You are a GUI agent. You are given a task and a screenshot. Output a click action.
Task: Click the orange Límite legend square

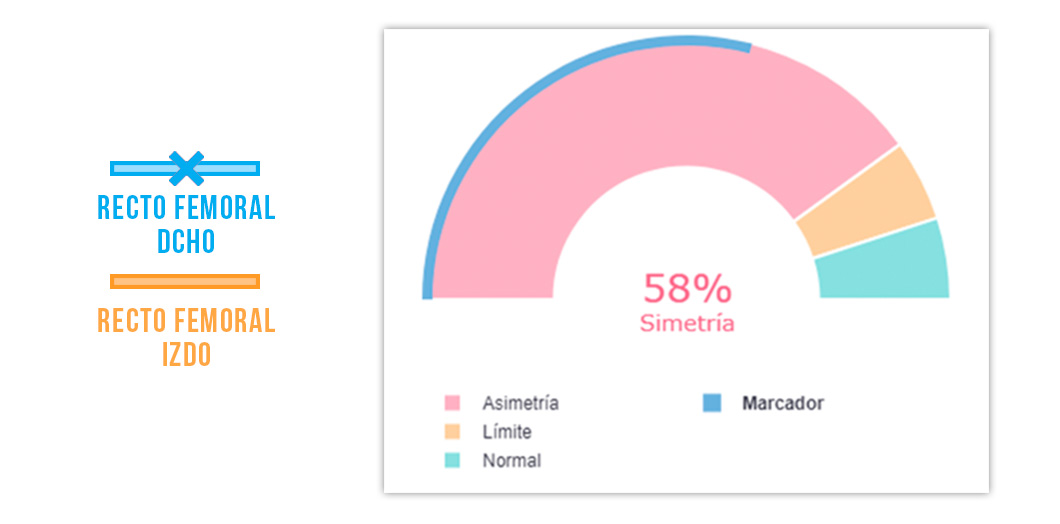click(452, 432)
